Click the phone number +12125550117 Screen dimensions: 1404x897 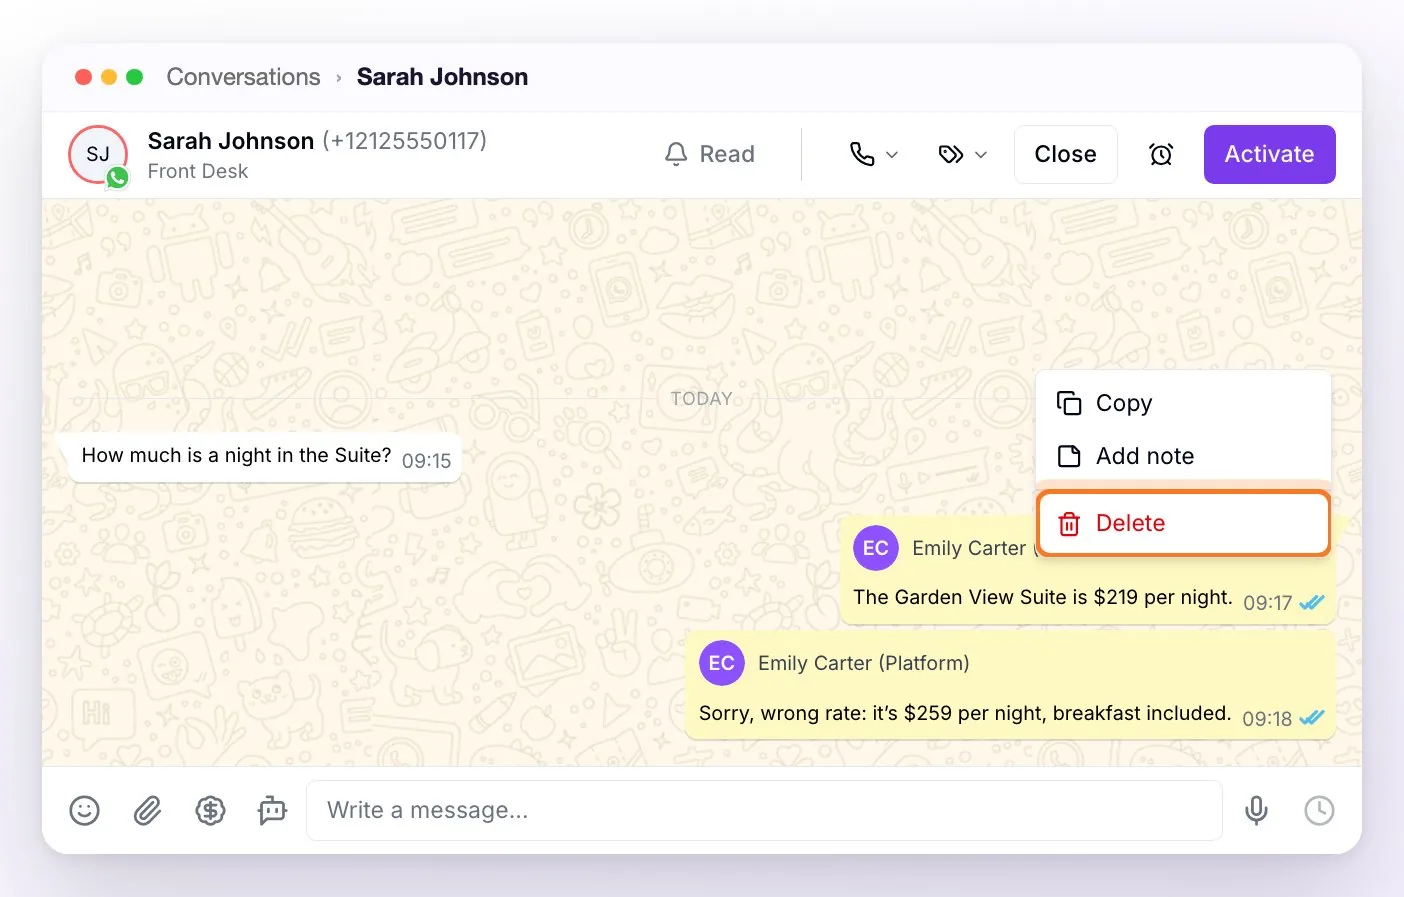pos(404,141)
